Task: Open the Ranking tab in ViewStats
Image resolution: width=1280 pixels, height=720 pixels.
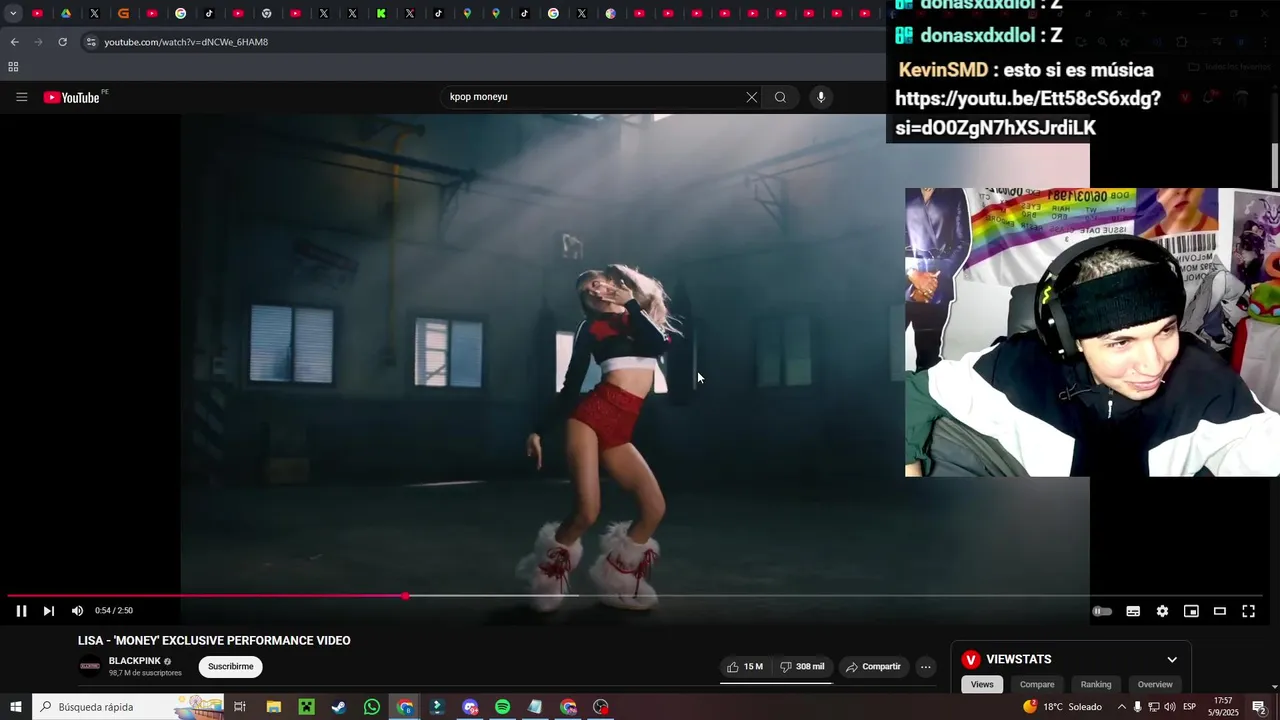Action: coord(1096,684)
